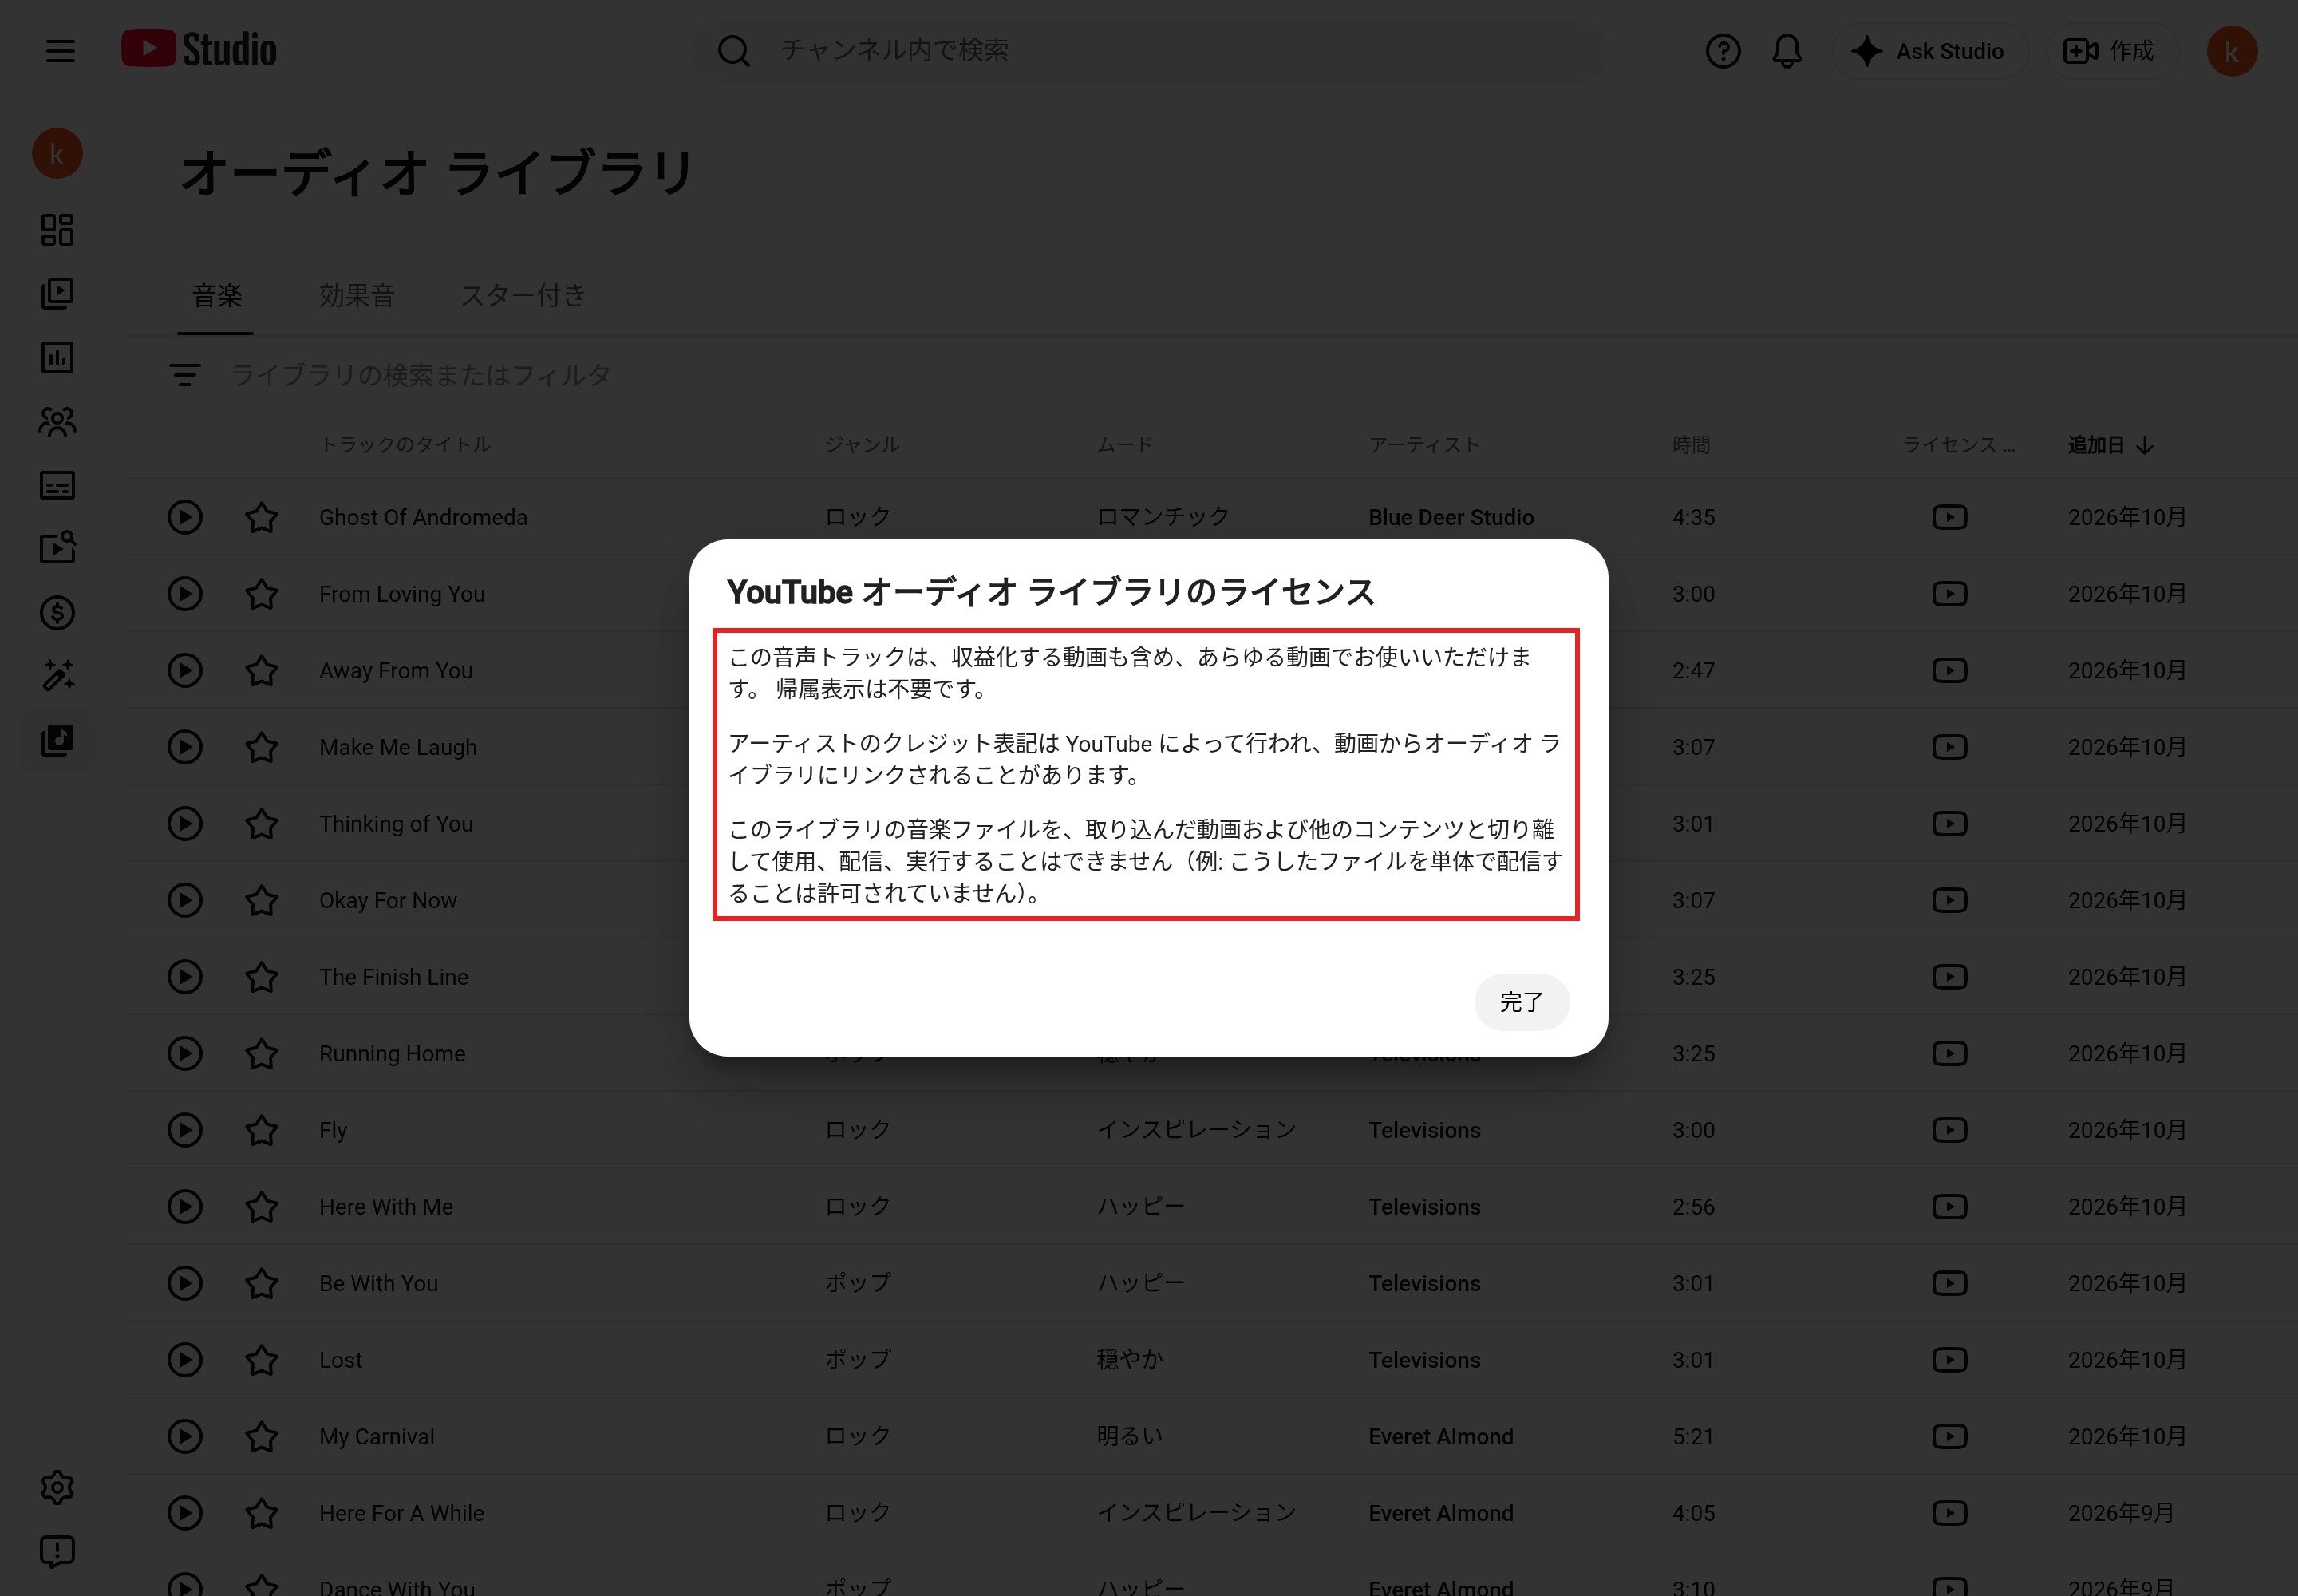
Task: Click the Ask Studio button
Action: (1929, 51)
